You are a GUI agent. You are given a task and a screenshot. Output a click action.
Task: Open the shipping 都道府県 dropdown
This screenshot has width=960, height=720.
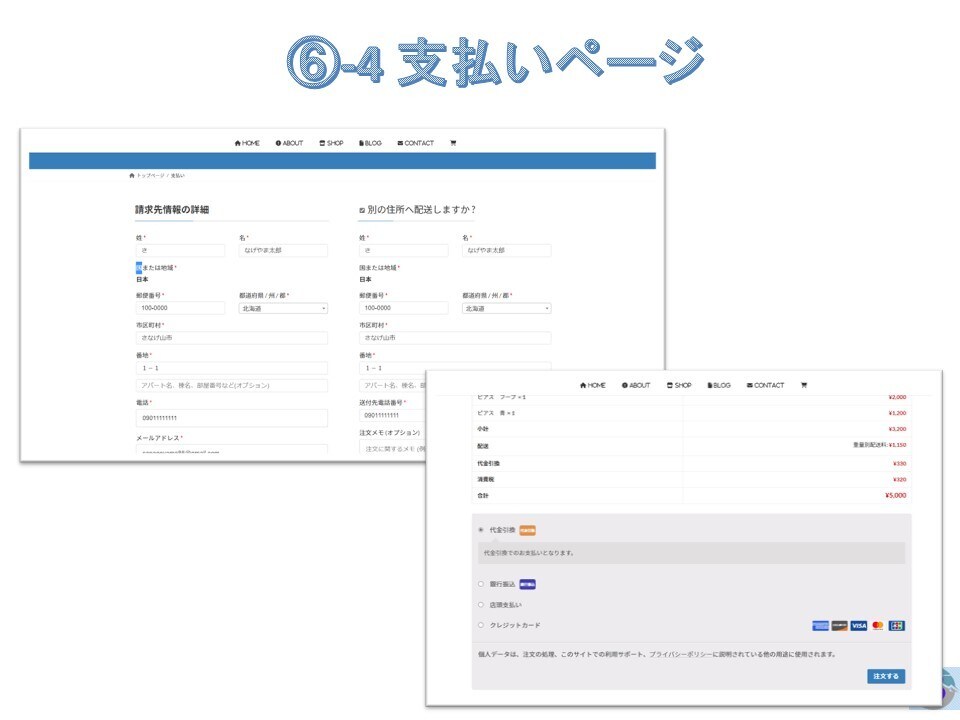click(x=507, y=309)
